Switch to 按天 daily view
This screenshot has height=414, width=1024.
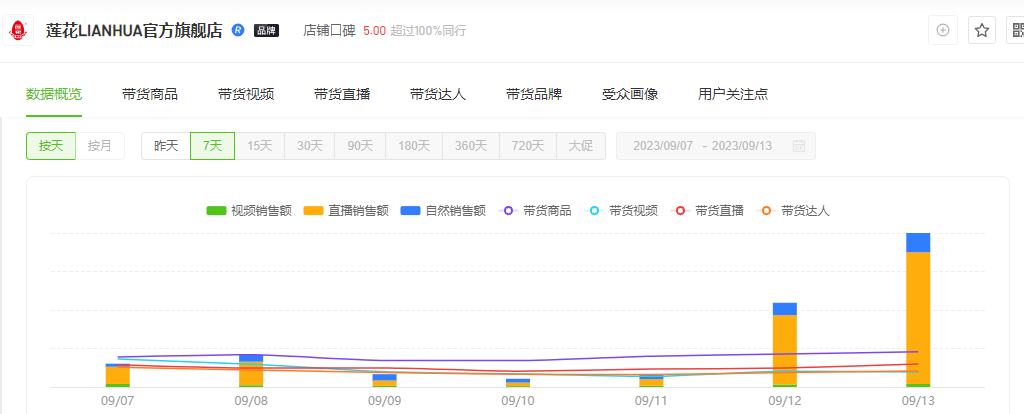51,146
